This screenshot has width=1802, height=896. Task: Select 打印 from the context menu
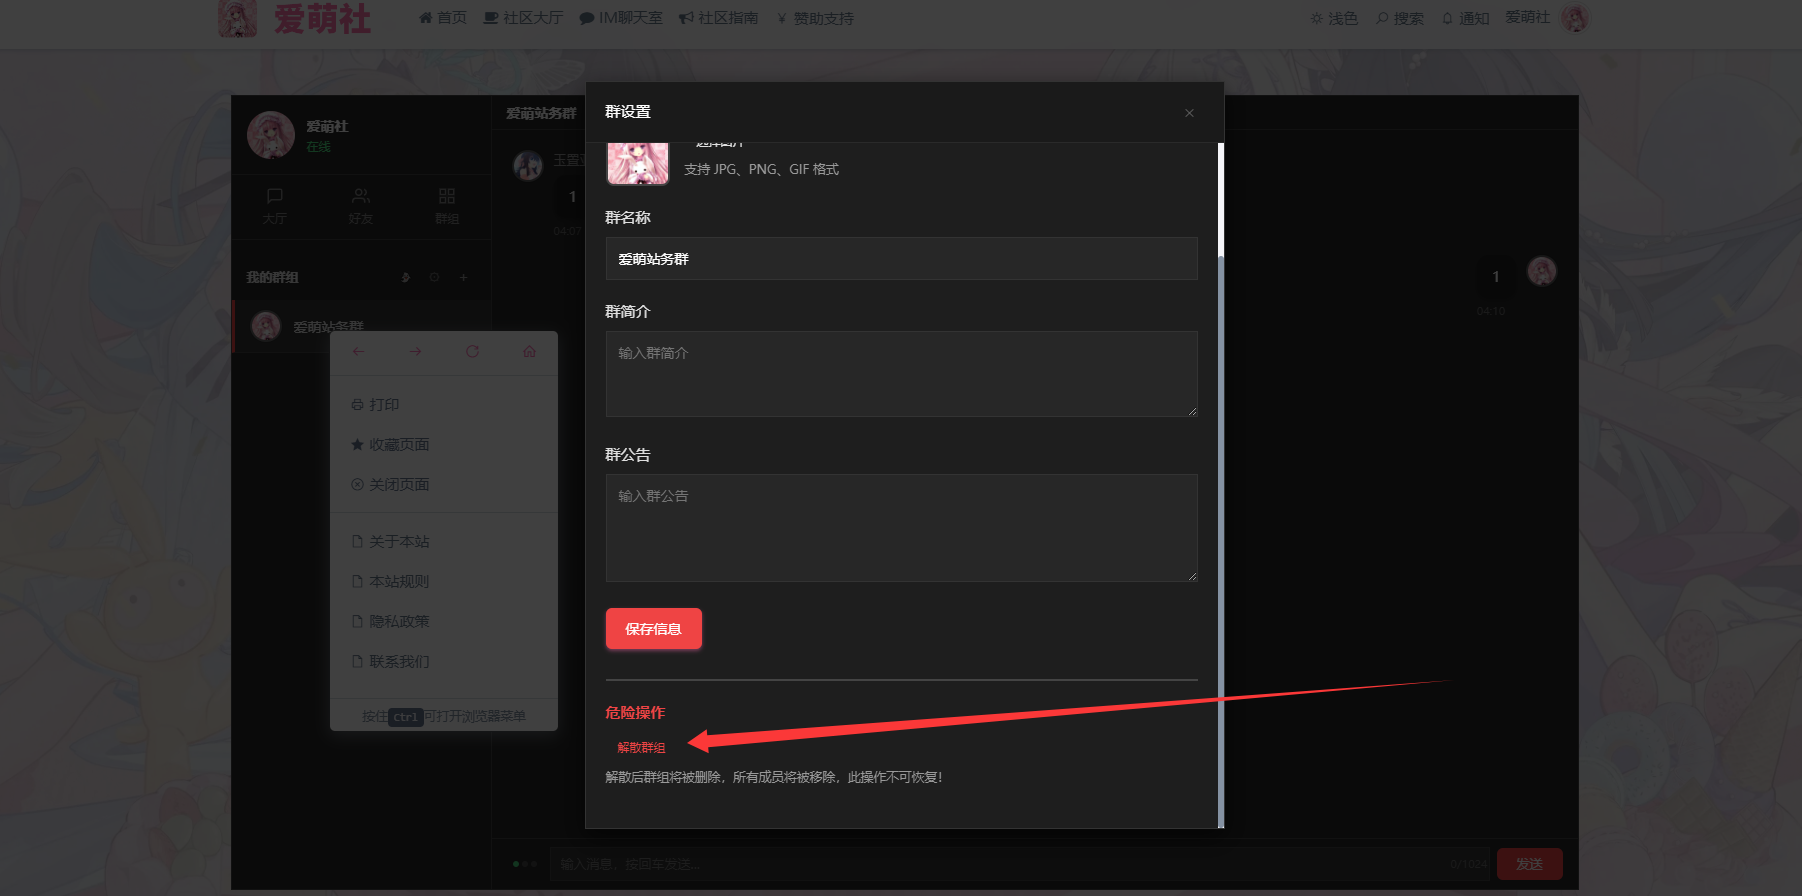point(376,405)
